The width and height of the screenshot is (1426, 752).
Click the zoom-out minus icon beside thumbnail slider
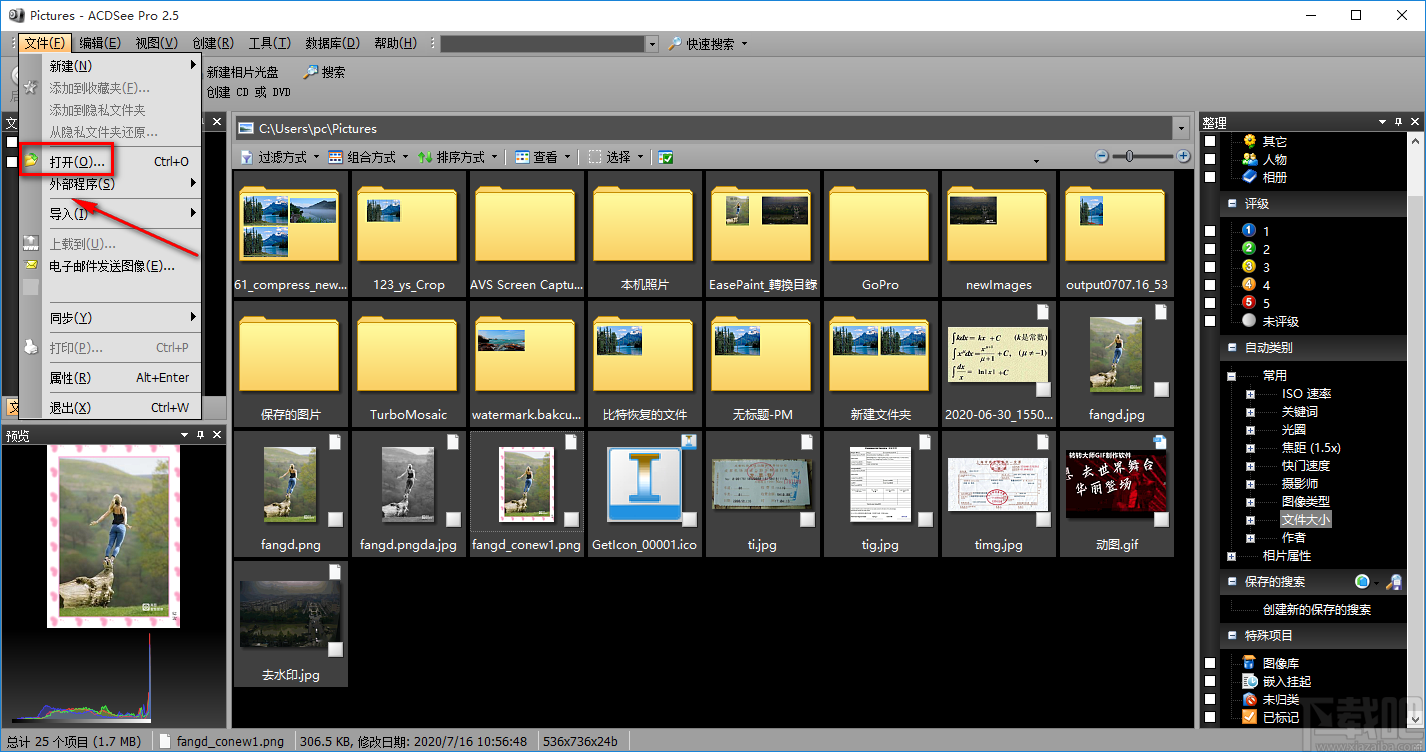click(x=1102, y=156)
